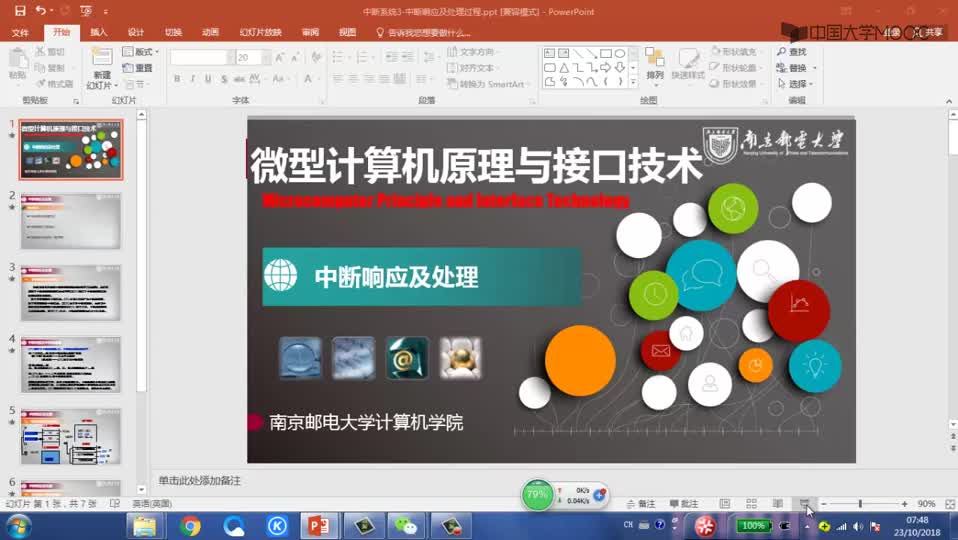Toggle Underline formatting
Screen dimensions: 958x540
click(x=208, y=79)
